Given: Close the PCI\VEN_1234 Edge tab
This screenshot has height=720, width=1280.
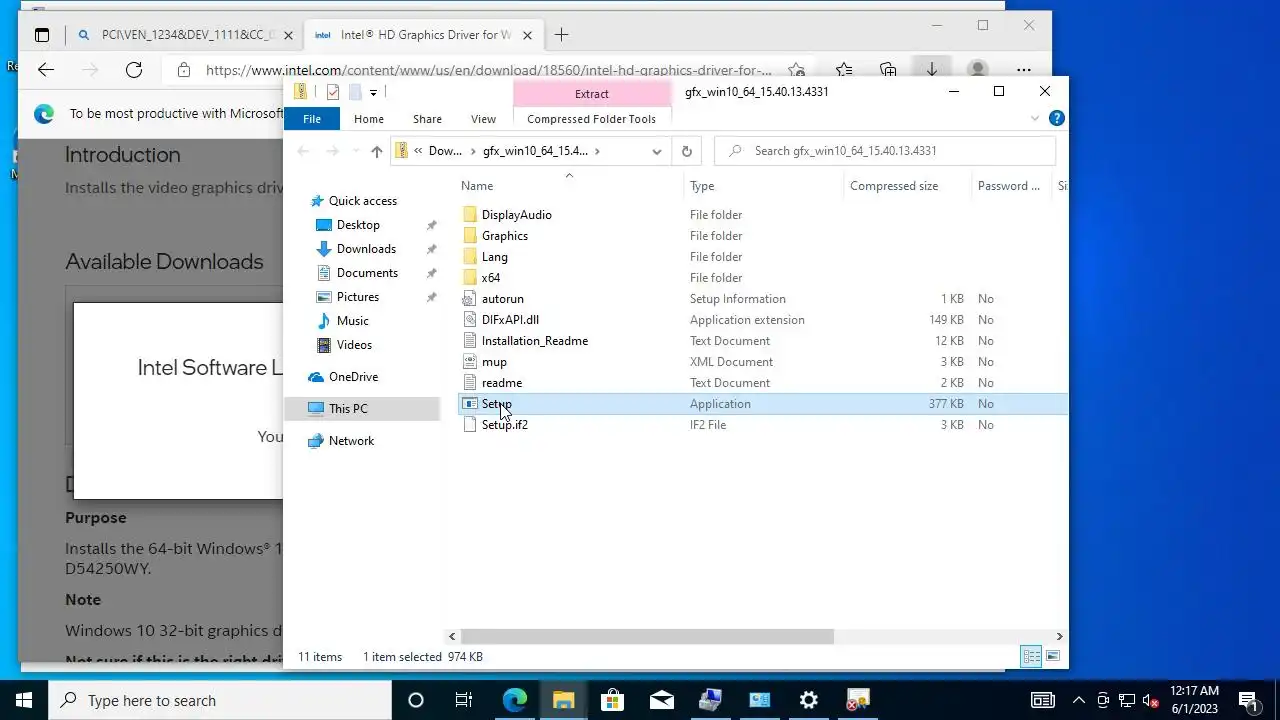Looking at the screenshot, I should (288, 35).
